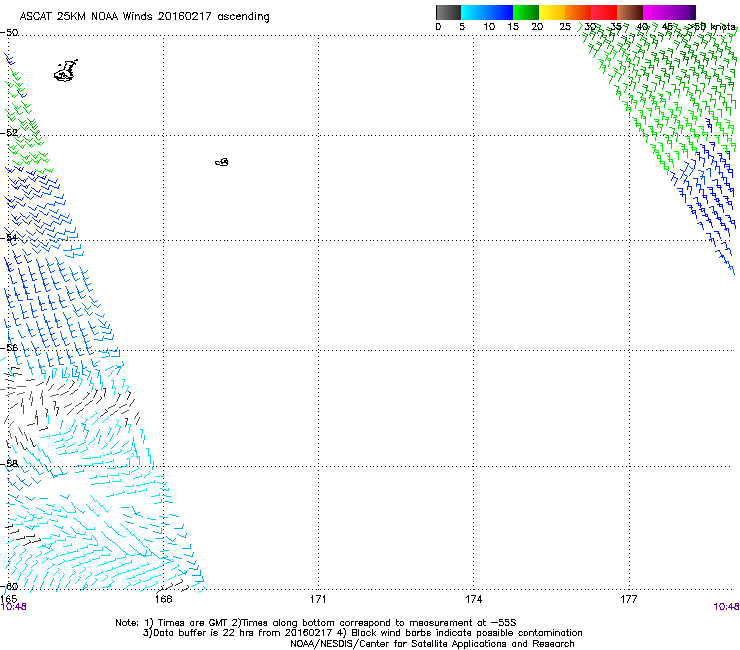Click the longitude label '177'
Image resolution: width=740 pixels, height=650 pixels.
(x=629, y=599)
